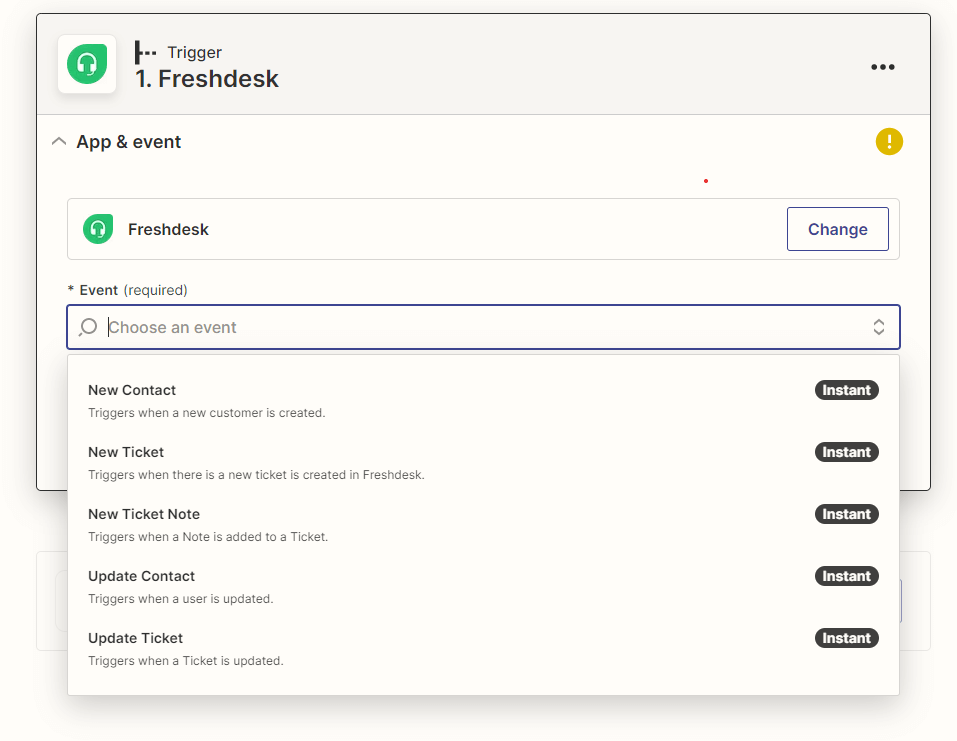Screen dimensions: 957x741
Task: Select the Update Contact trigger event
Action: tap(483, 587)
